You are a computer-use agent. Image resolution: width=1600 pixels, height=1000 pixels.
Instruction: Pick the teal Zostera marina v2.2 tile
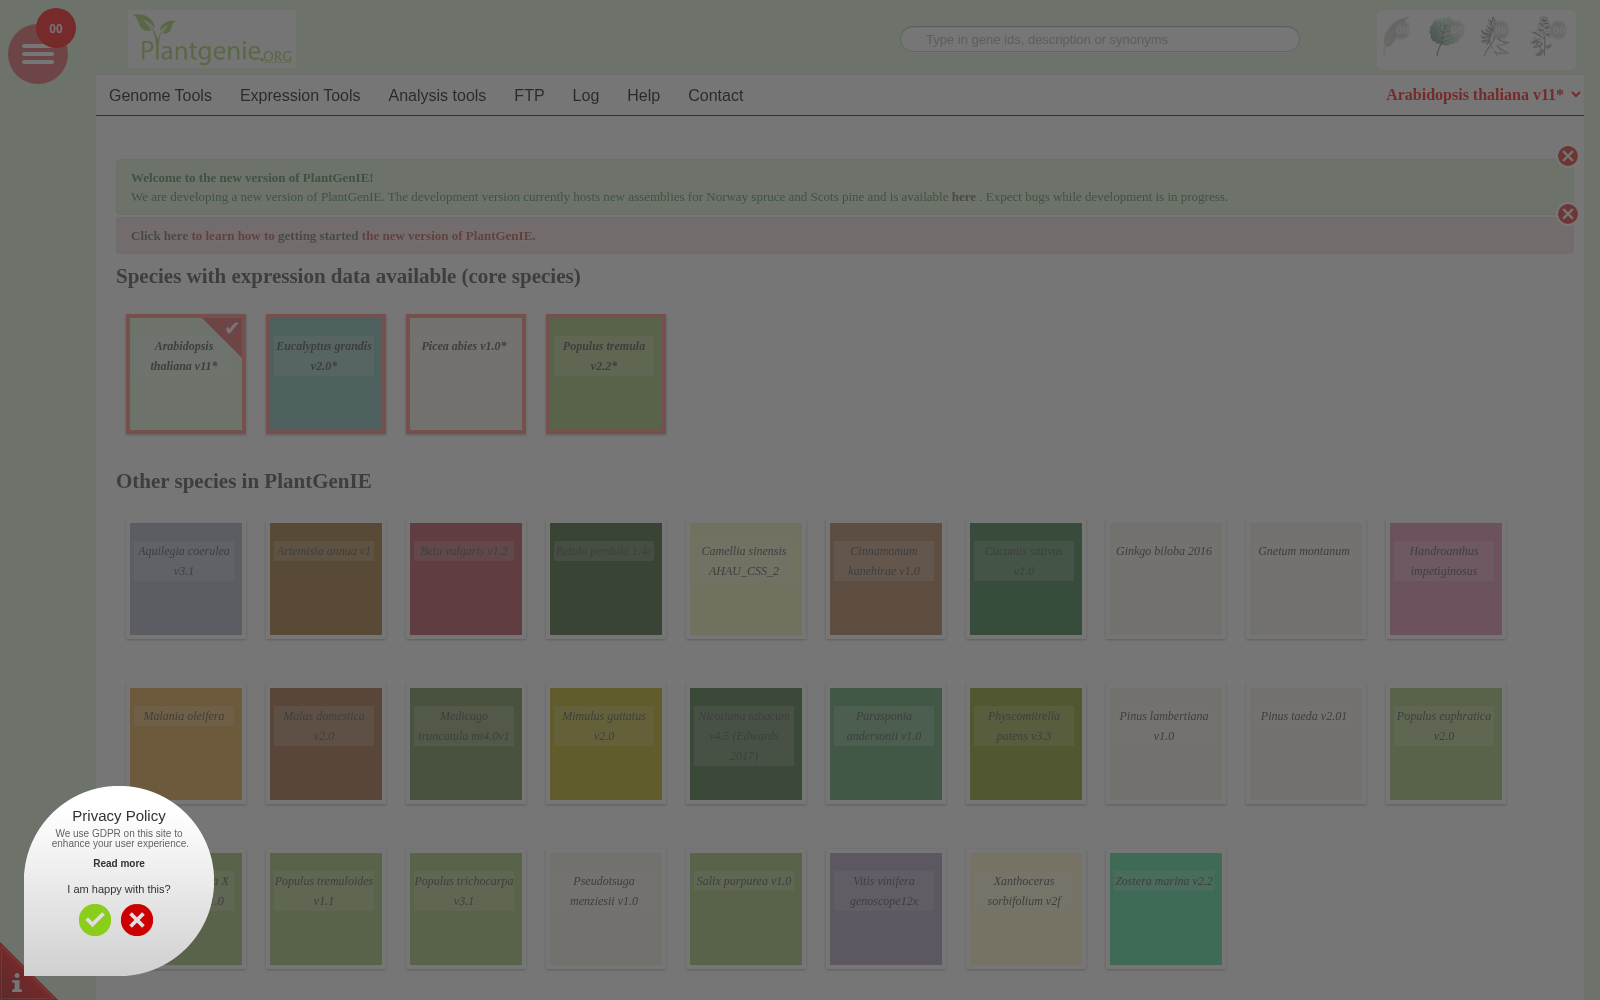tap(1166, 909)
